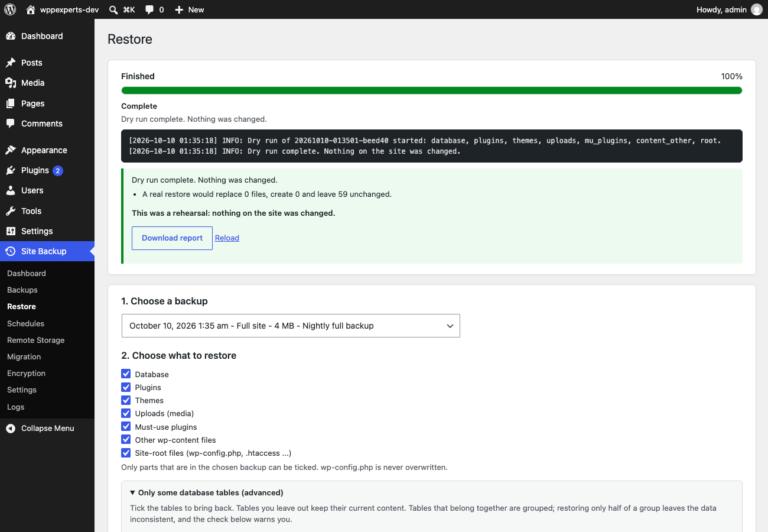The height and width of the screenshot is (532, 768).
Task: Click the Pages icon in sidebar
Action: 10,103
